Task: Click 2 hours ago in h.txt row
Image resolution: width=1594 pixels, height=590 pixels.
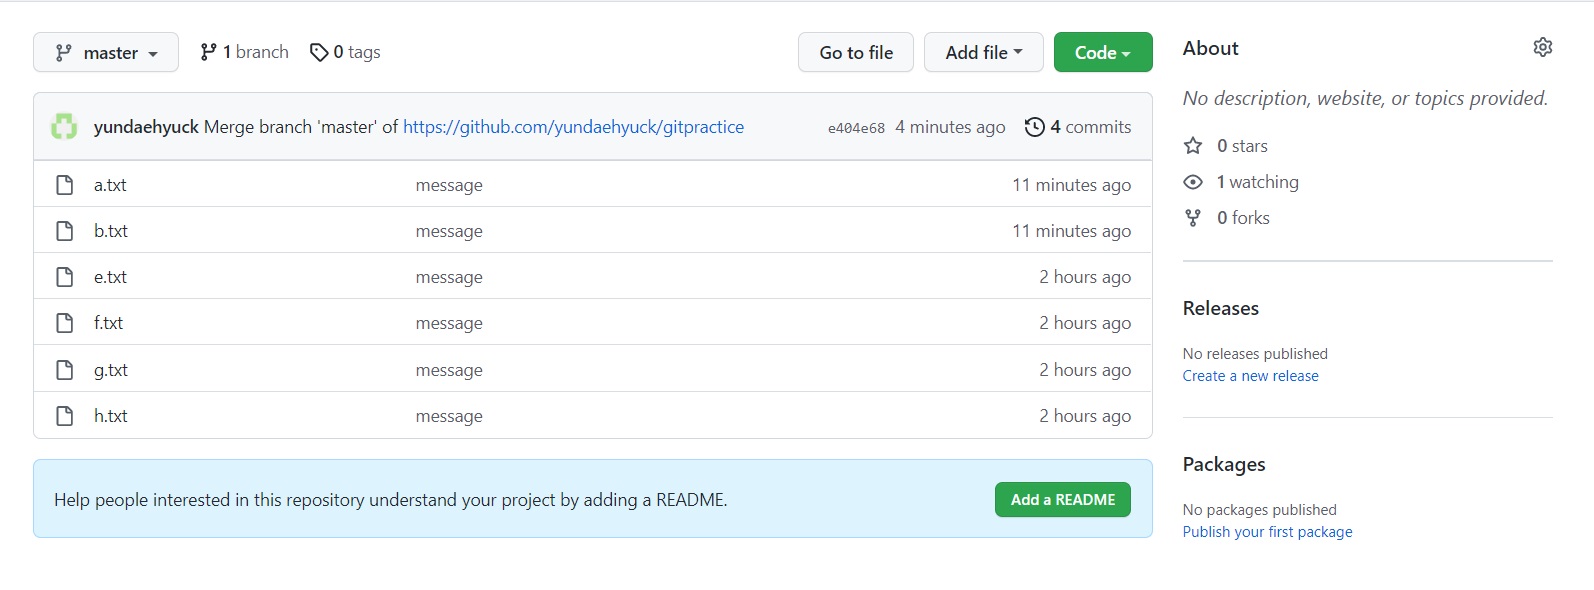Action: tap(1085, 416)
